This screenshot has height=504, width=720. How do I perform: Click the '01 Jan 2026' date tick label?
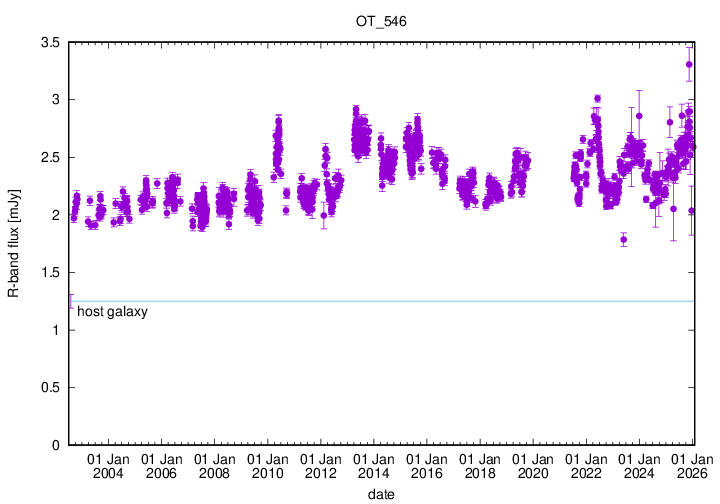(x=690, y=465)
